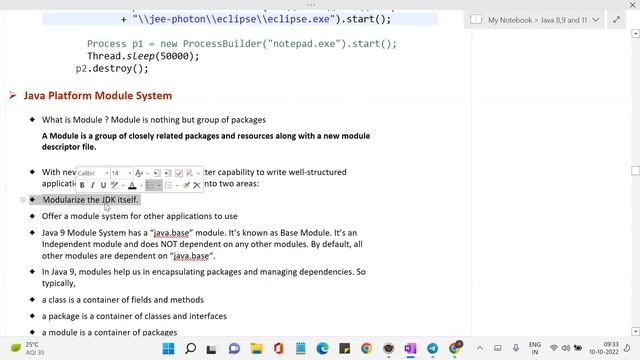Click the scroll down arrow
The width and height of the screenshot is (640, 360).
coord(636,331)
